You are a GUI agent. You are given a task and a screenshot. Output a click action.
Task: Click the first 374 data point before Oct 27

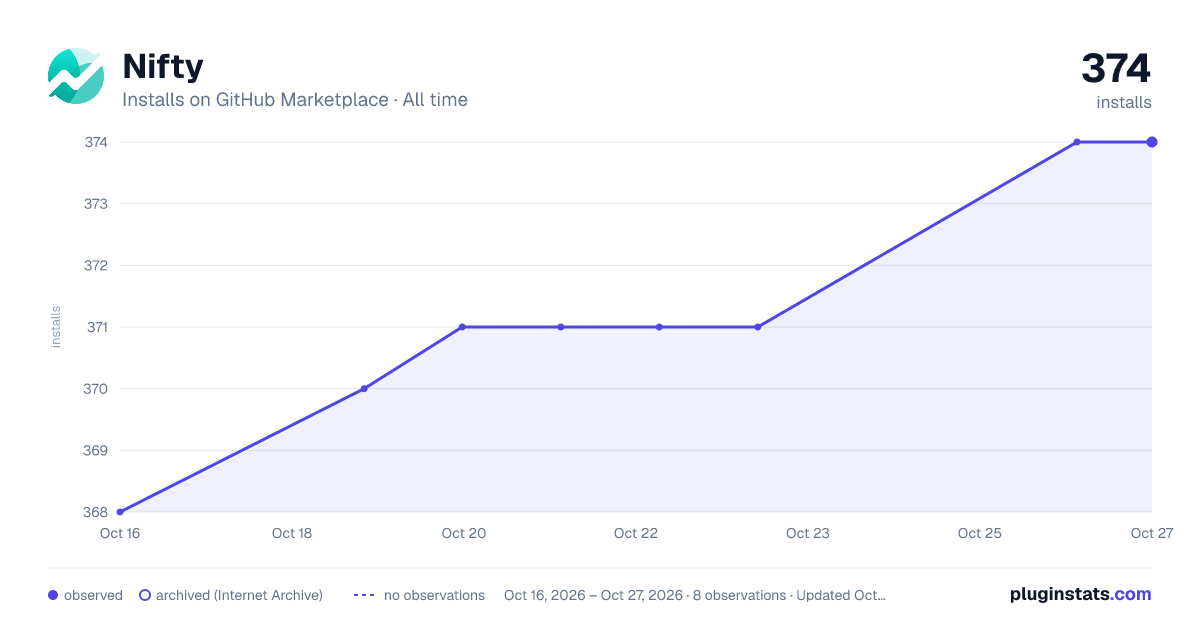click(1077, 142)
